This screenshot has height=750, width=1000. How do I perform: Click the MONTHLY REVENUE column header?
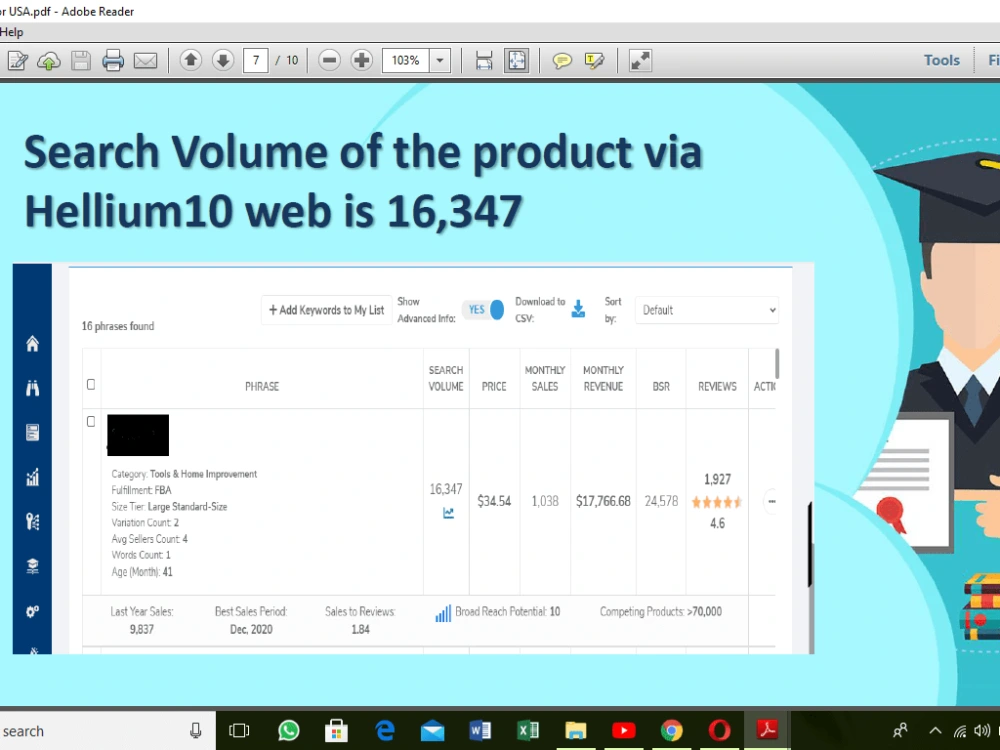(x=603, y=378)
